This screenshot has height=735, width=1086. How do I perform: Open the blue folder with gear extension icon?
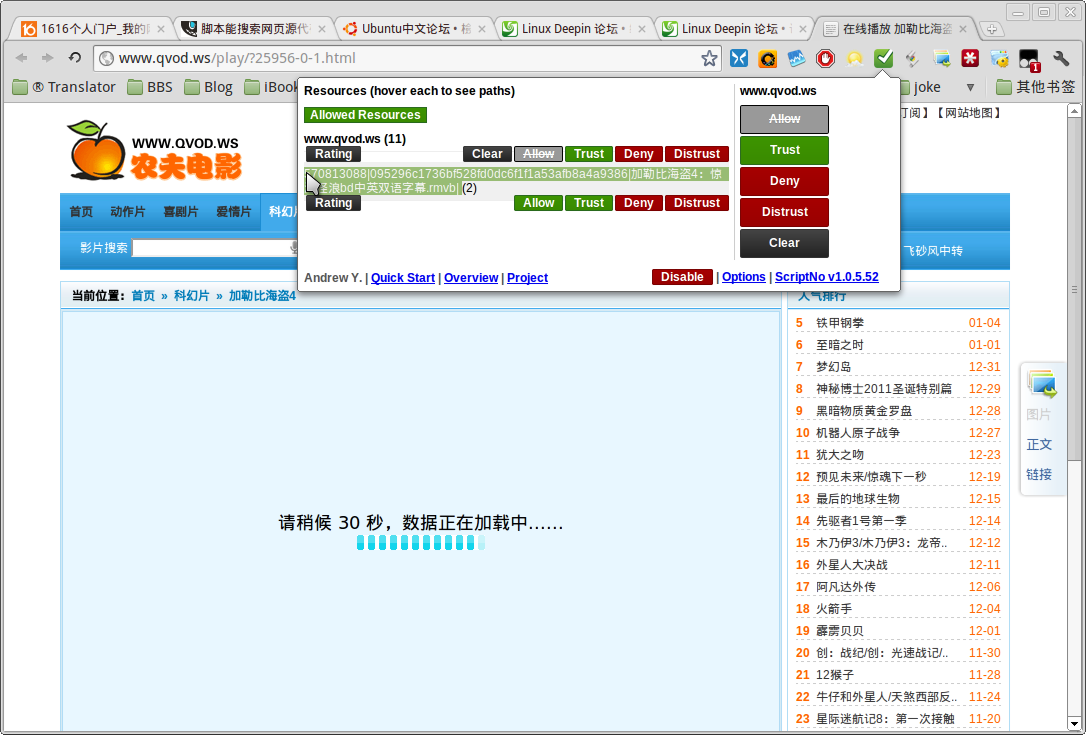tap(999, 59)
